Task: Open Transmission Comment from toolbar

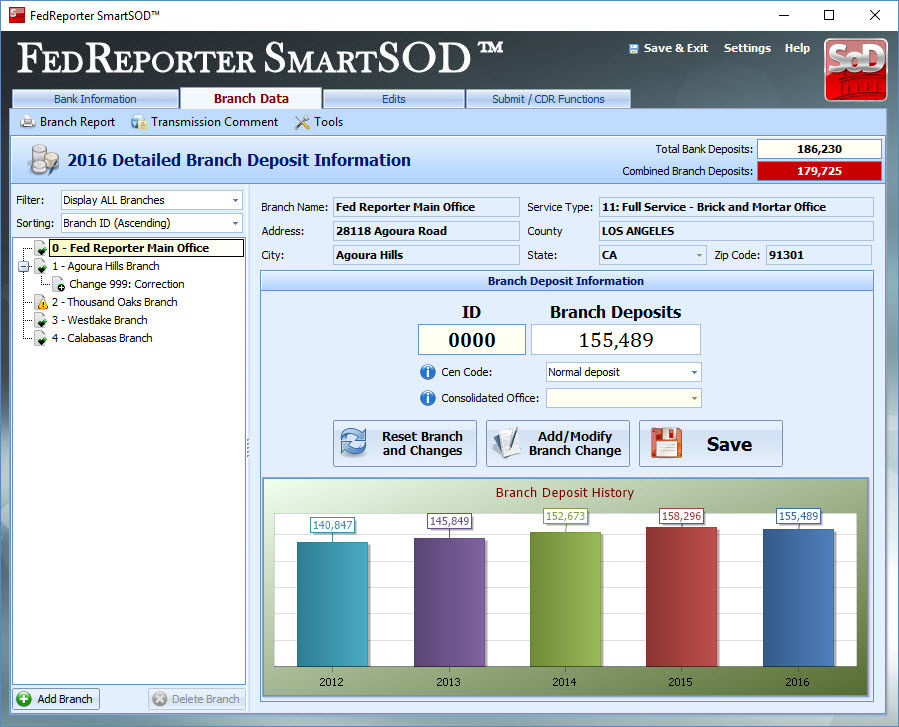Action: pyautogui.click(x=205, y=122)
